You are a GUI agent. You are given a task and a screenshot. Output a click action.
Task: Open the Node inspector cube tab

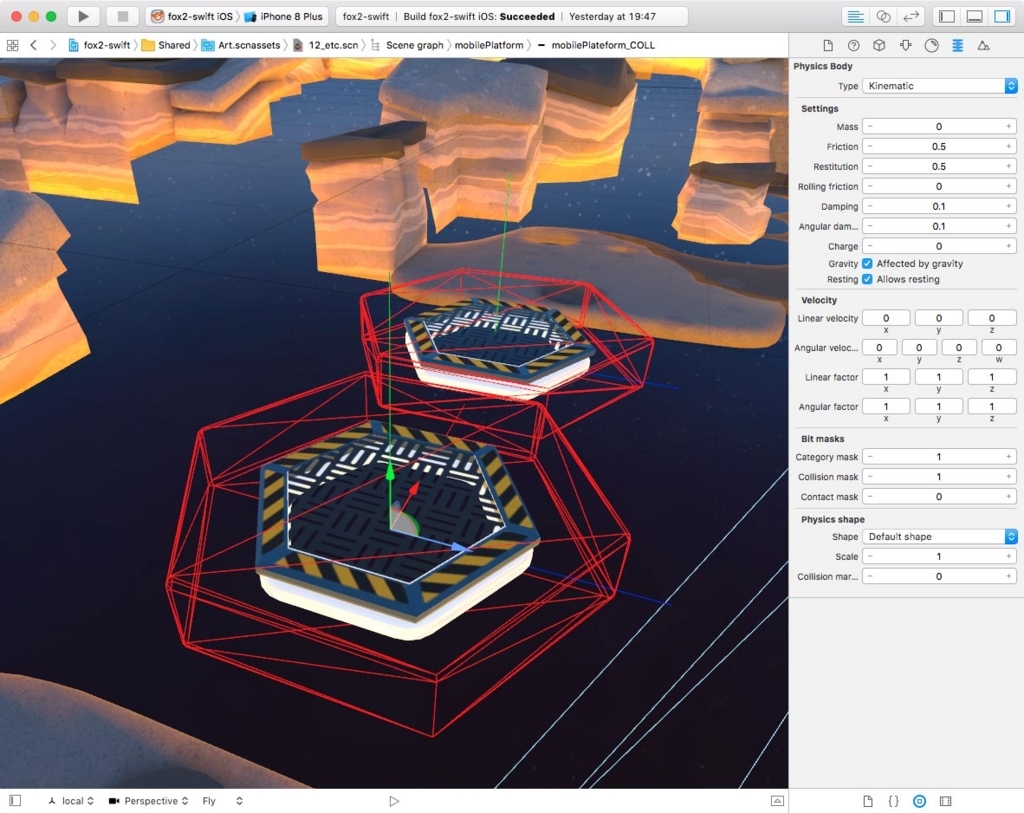[879, 45]
